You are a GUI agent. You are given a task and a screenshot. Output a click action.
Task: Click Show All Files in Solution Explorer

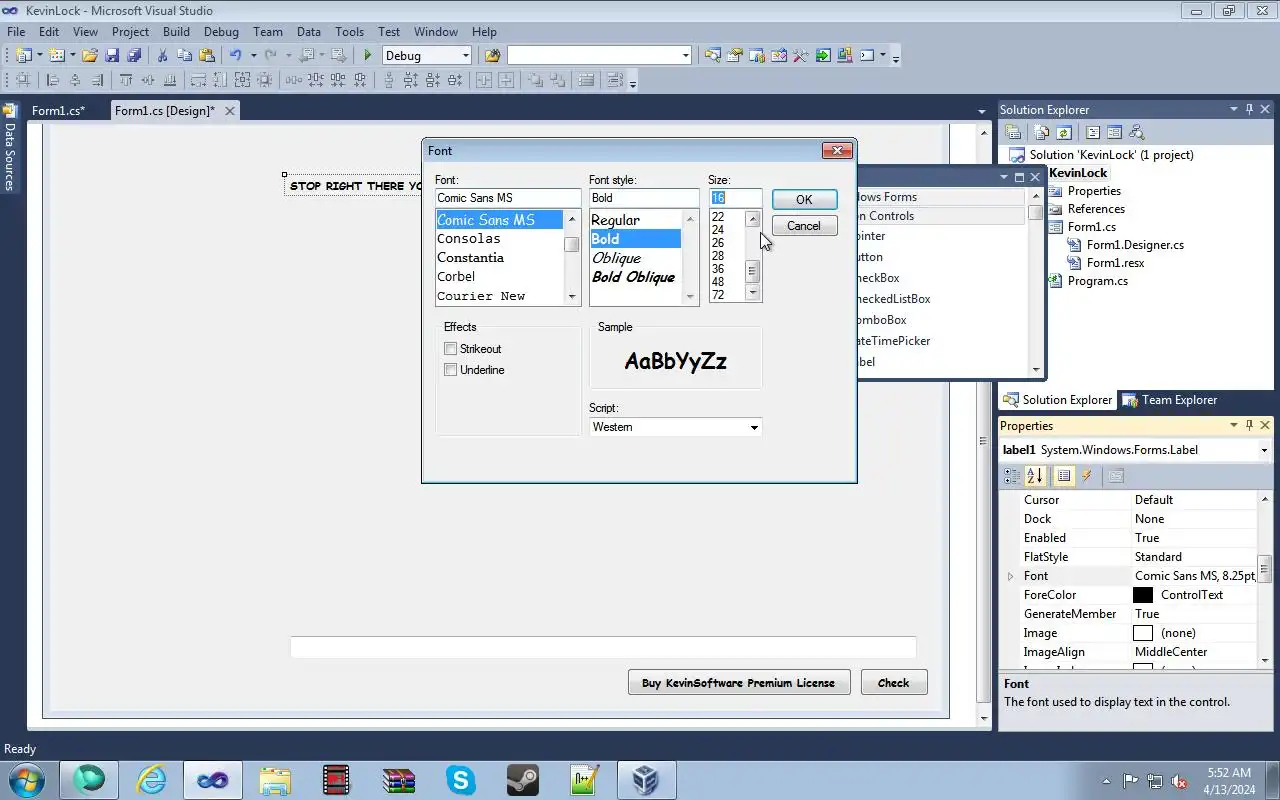(x=1042, y=132)
